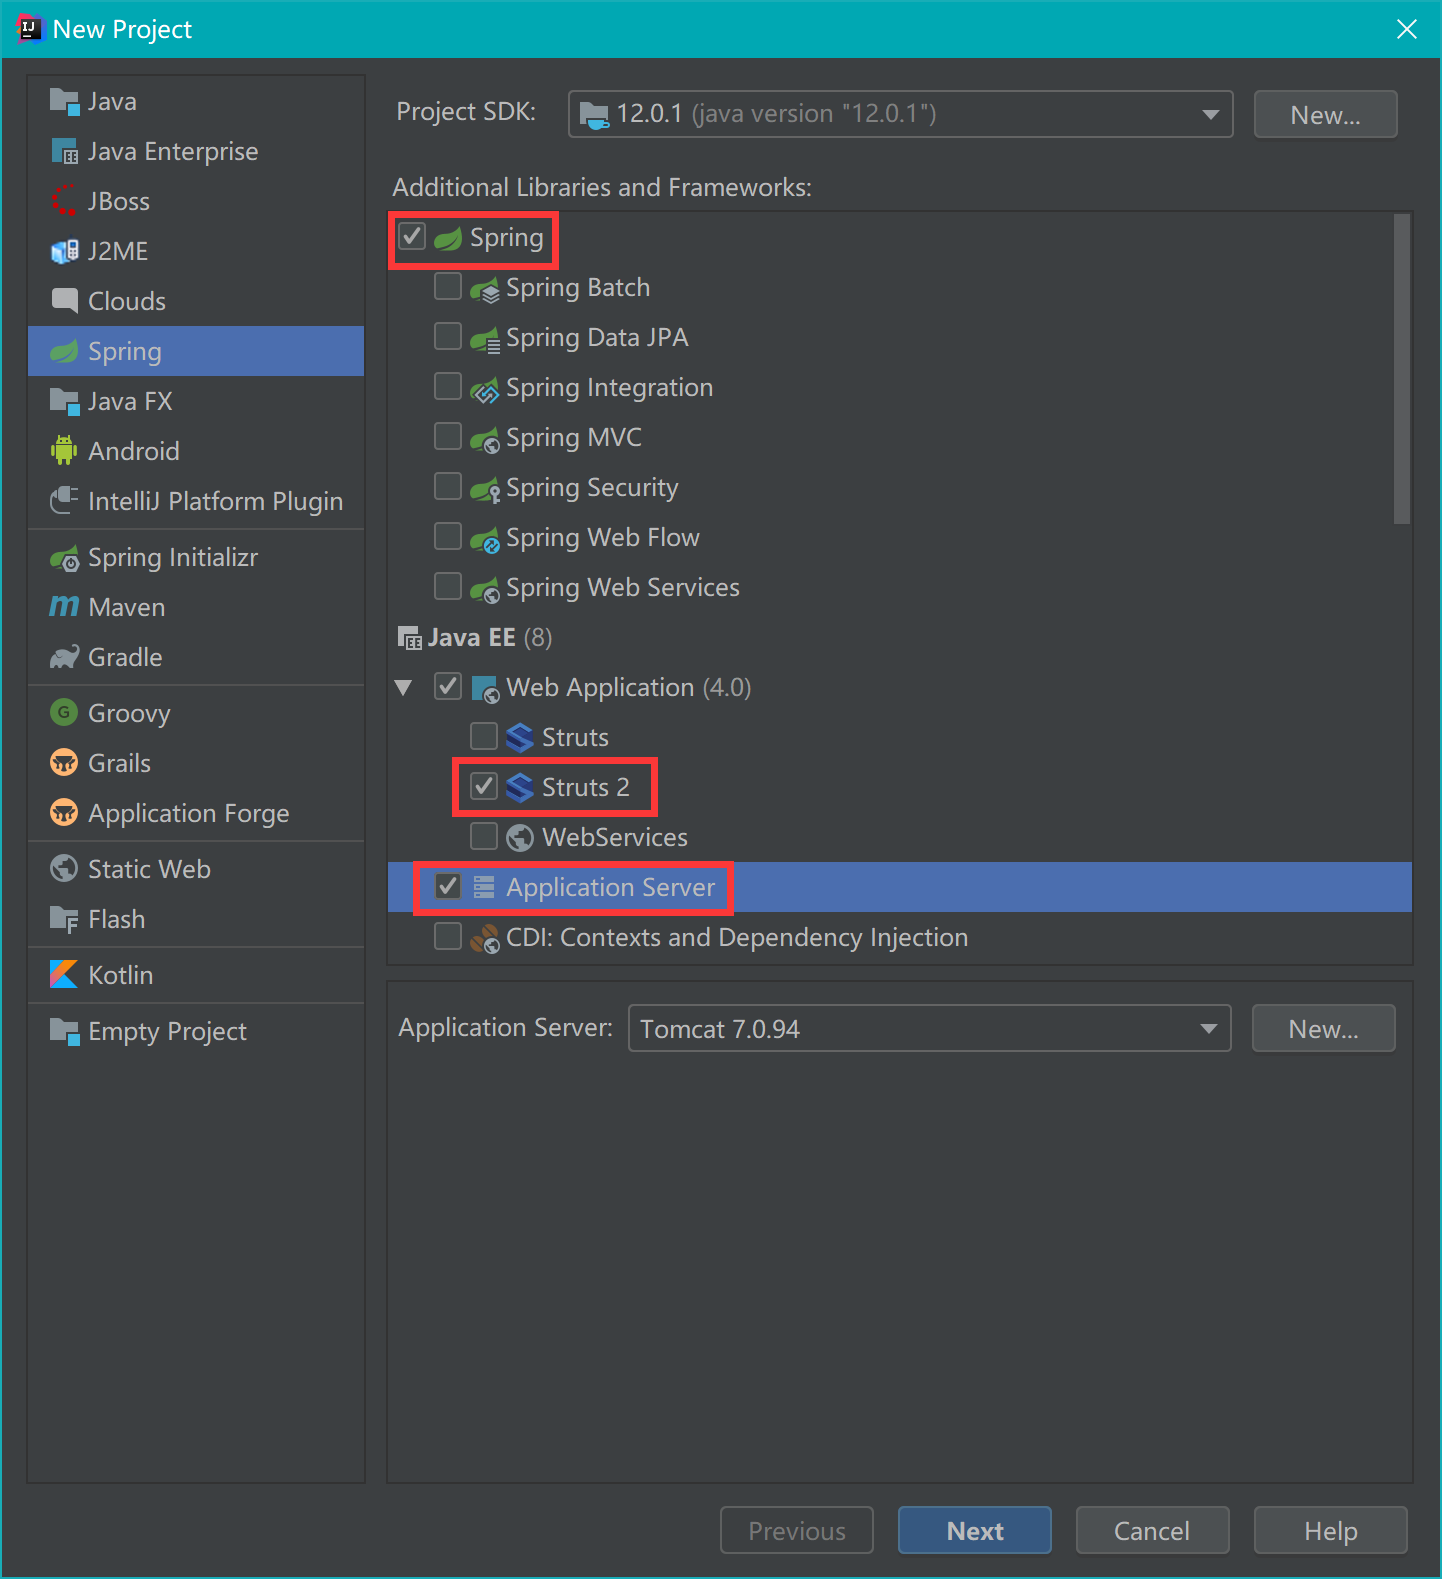The image size is (1442, 1579).
Task: Check the Spring Web Services checkbox
Action: pyautogui.click(x=448, y=586)
